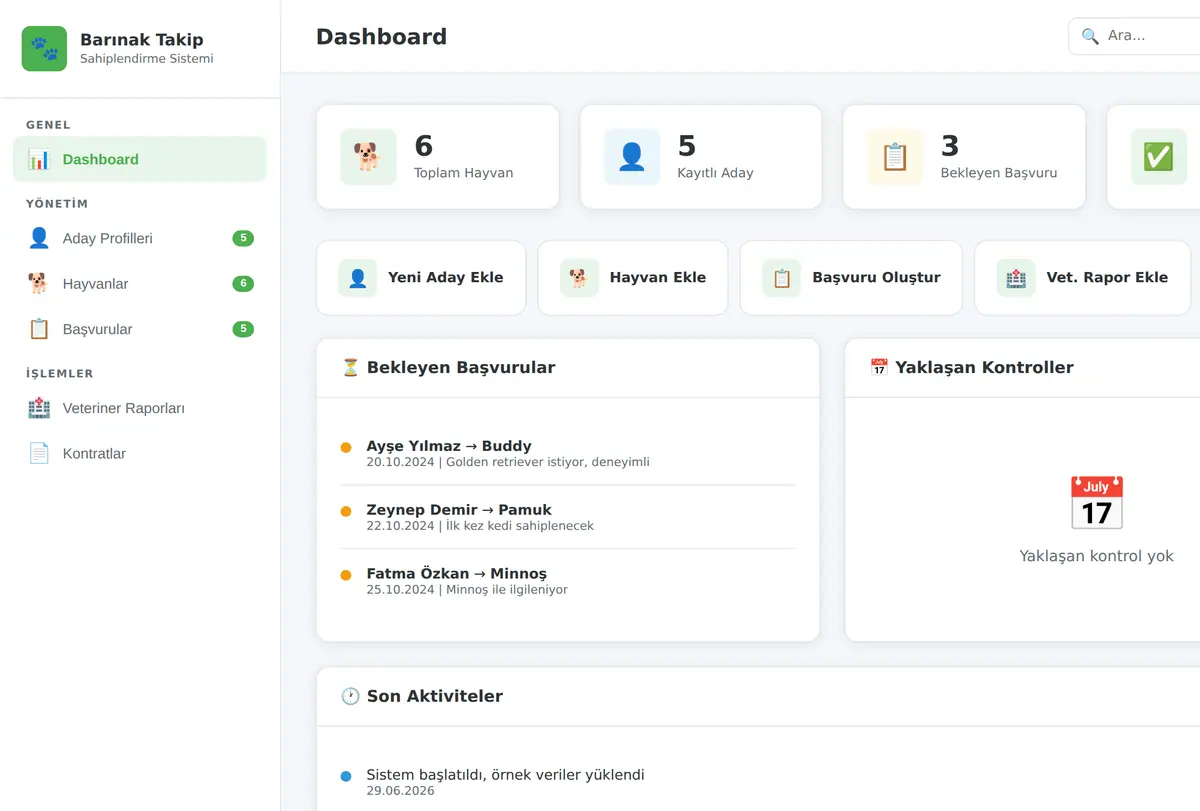Click the green paw logo icon

[44, 49]
